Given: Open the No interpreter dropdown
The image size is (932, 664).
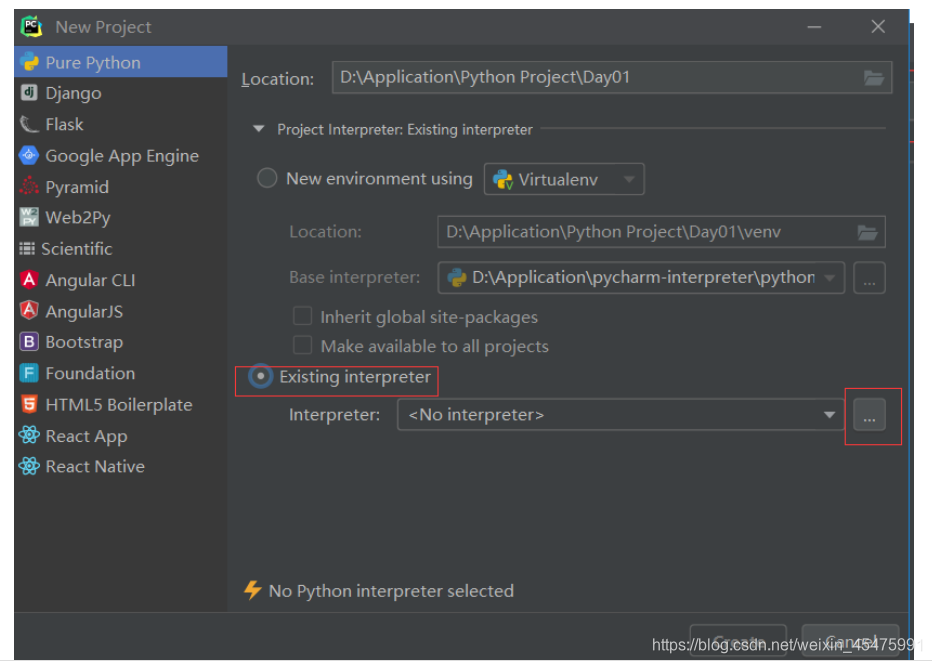Looking at the screenshot, I should [x=621, y=414].
